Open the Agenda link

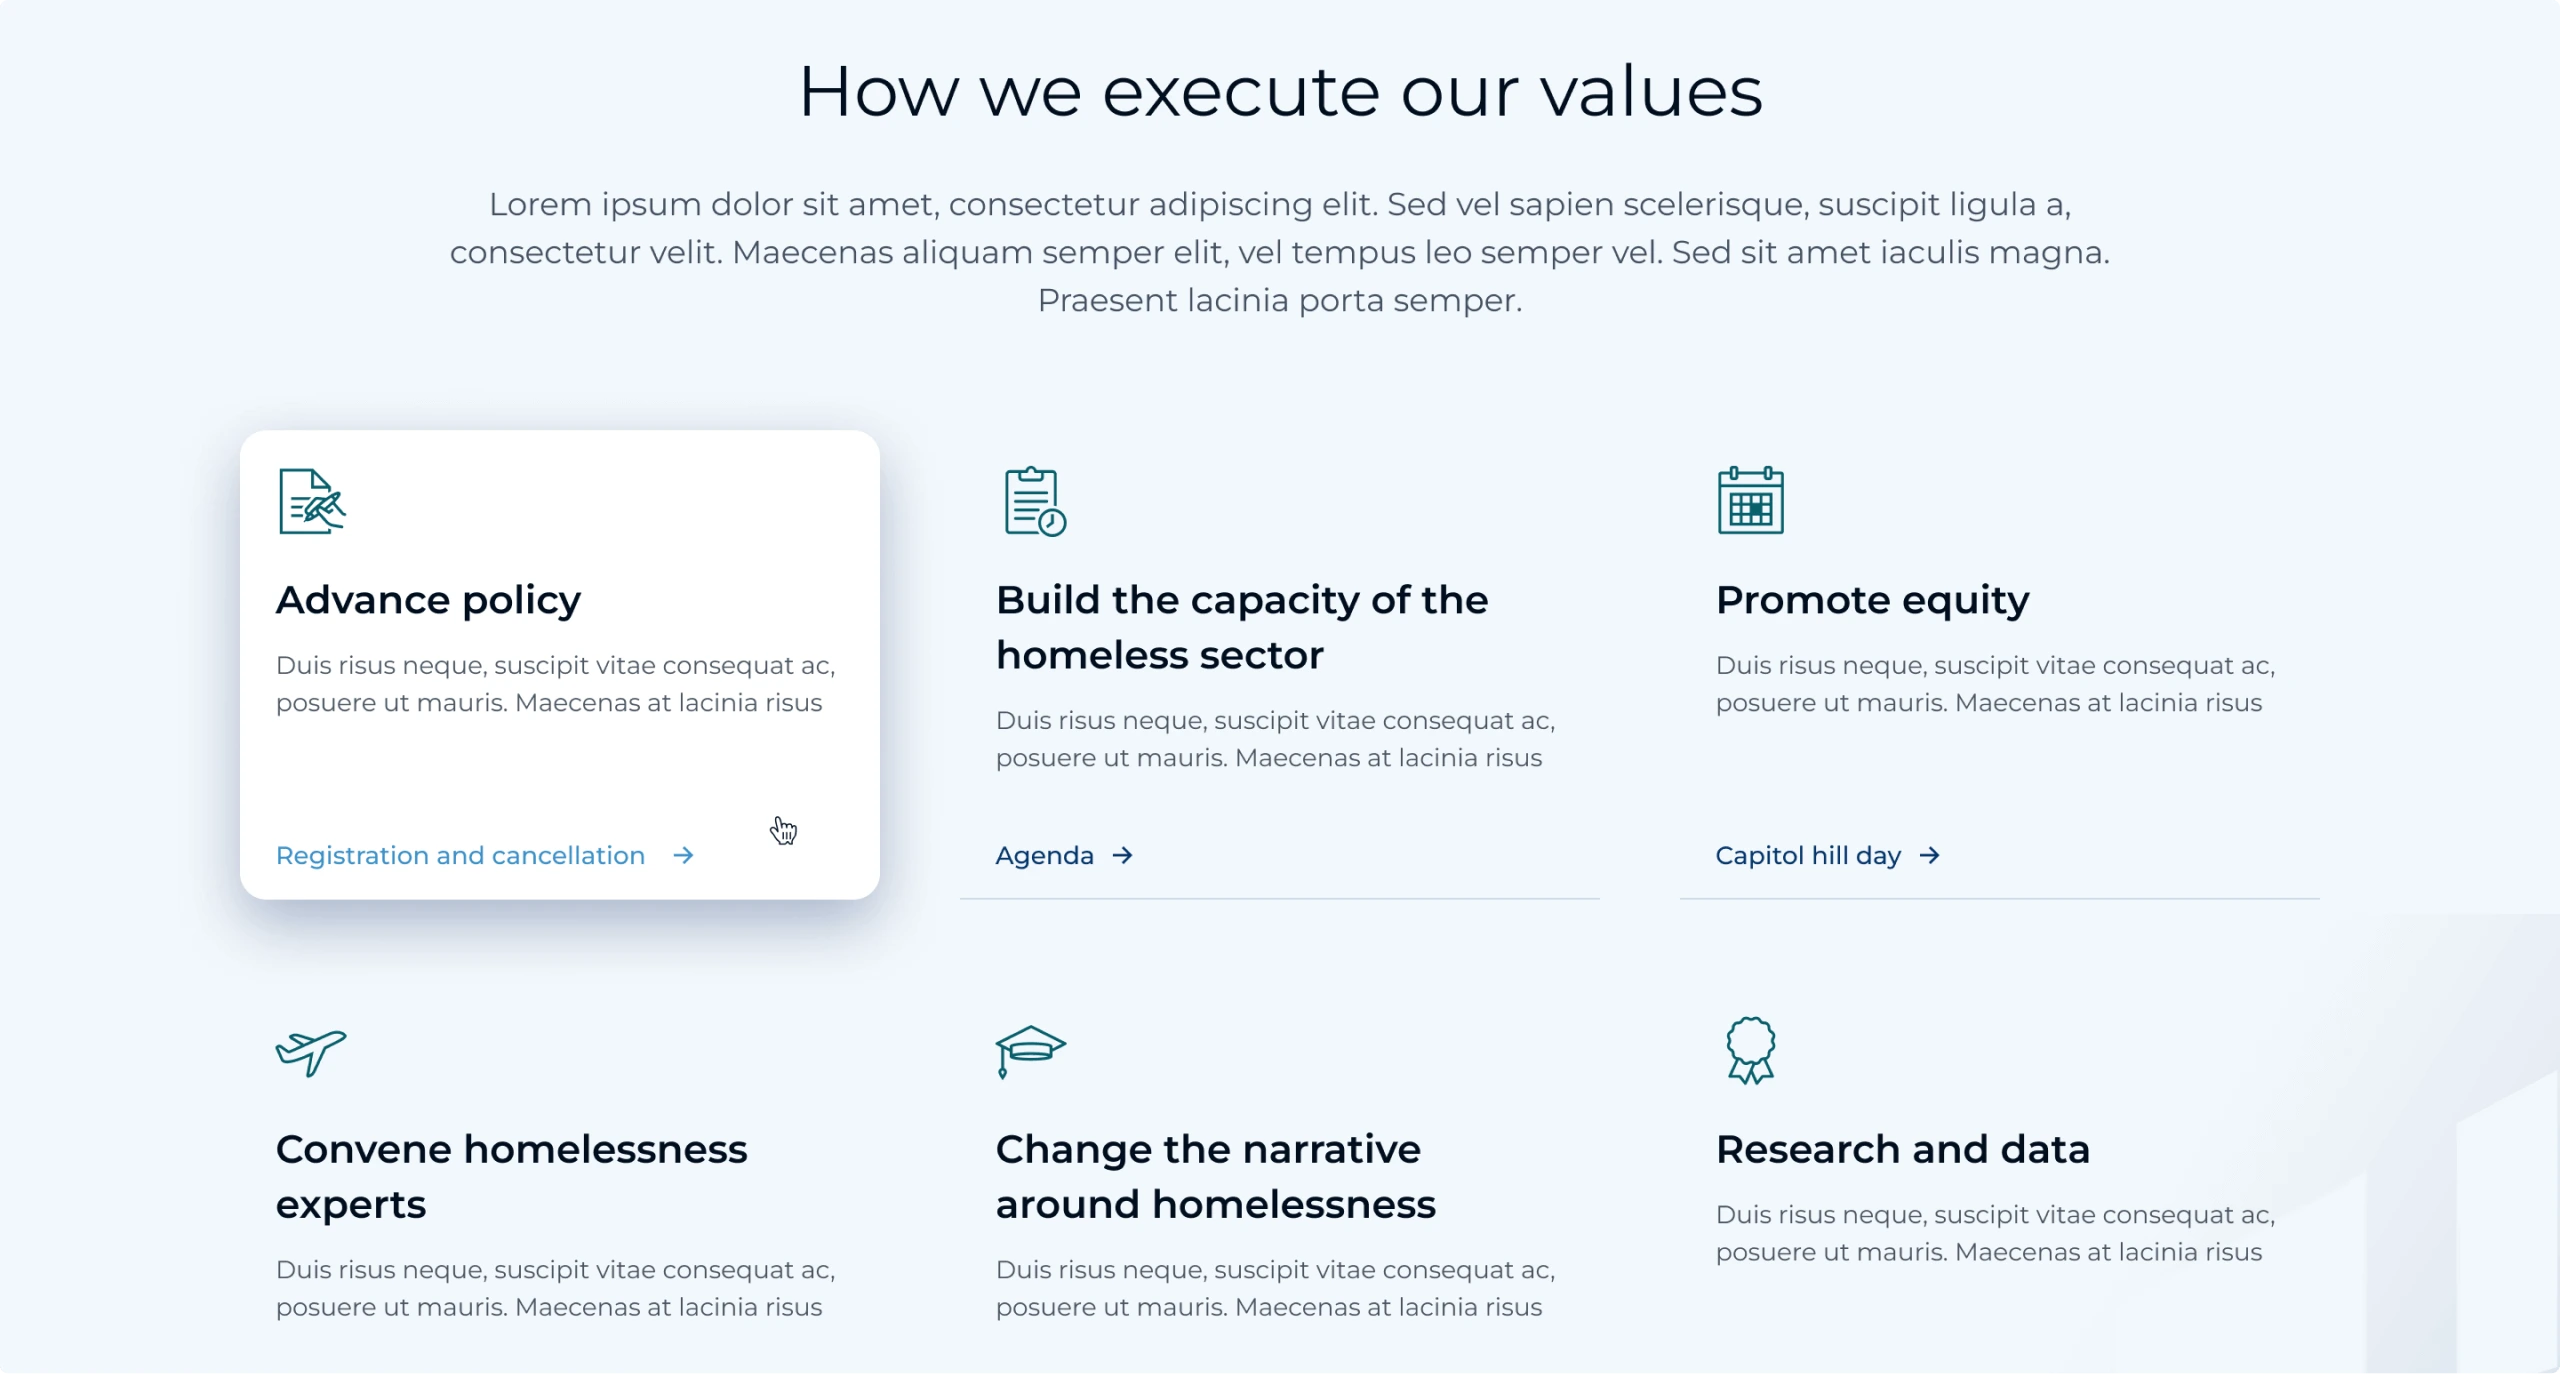(x=1044, y=856)
